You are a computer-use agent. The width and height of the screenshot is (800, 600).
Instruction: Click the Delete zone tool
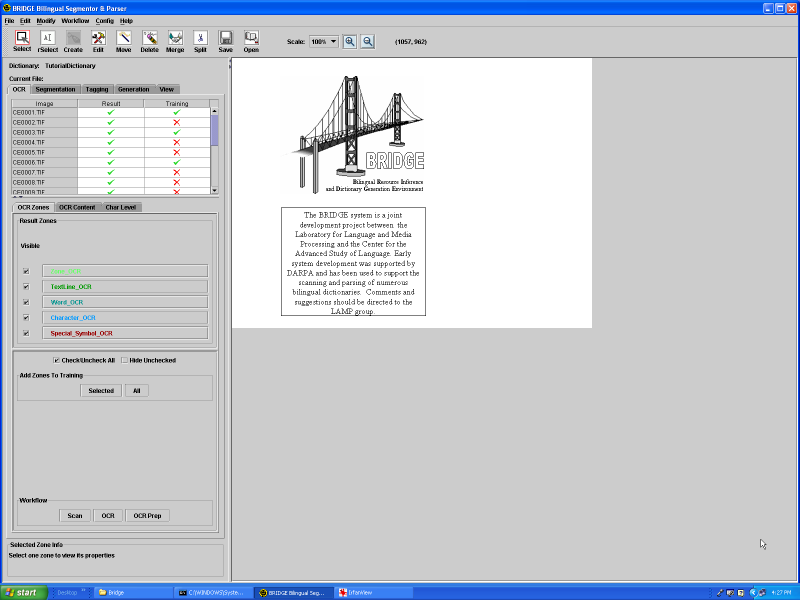(149, 38)
